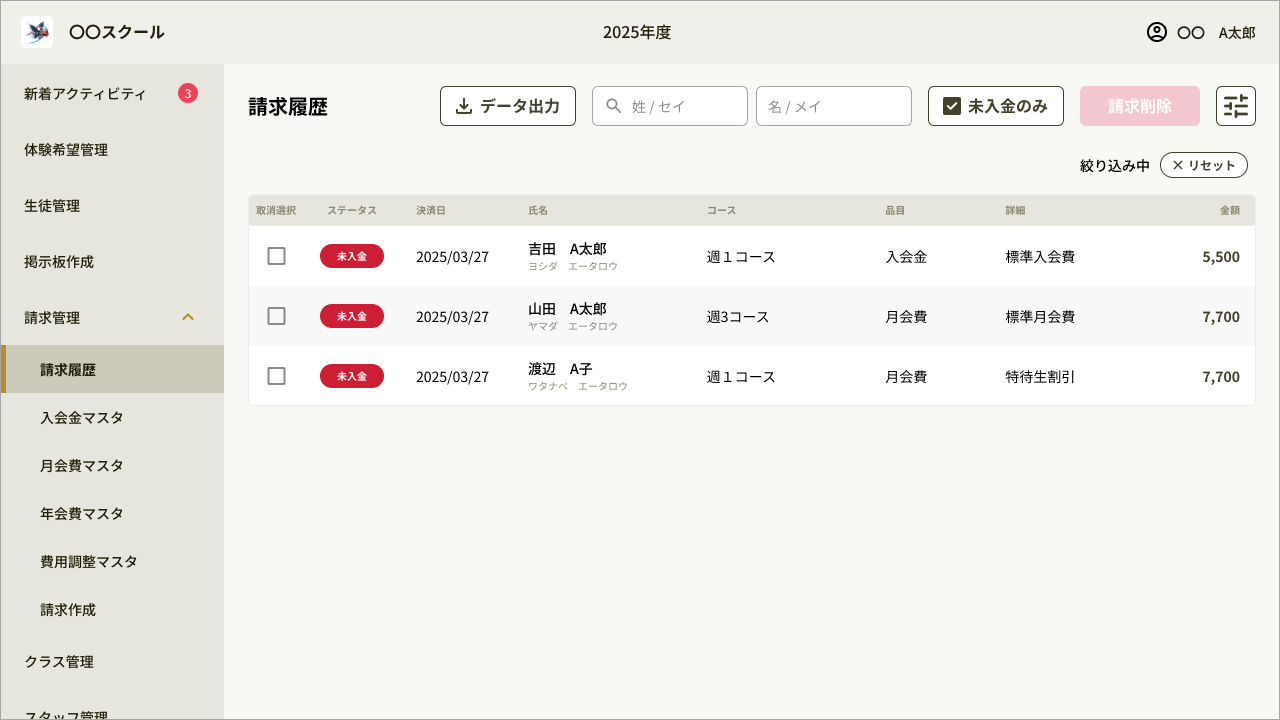Screen dimensions: 1280x720
Task: Check the row checkbox for 吉田 A太郎
Action: click(x=277, y=256)
